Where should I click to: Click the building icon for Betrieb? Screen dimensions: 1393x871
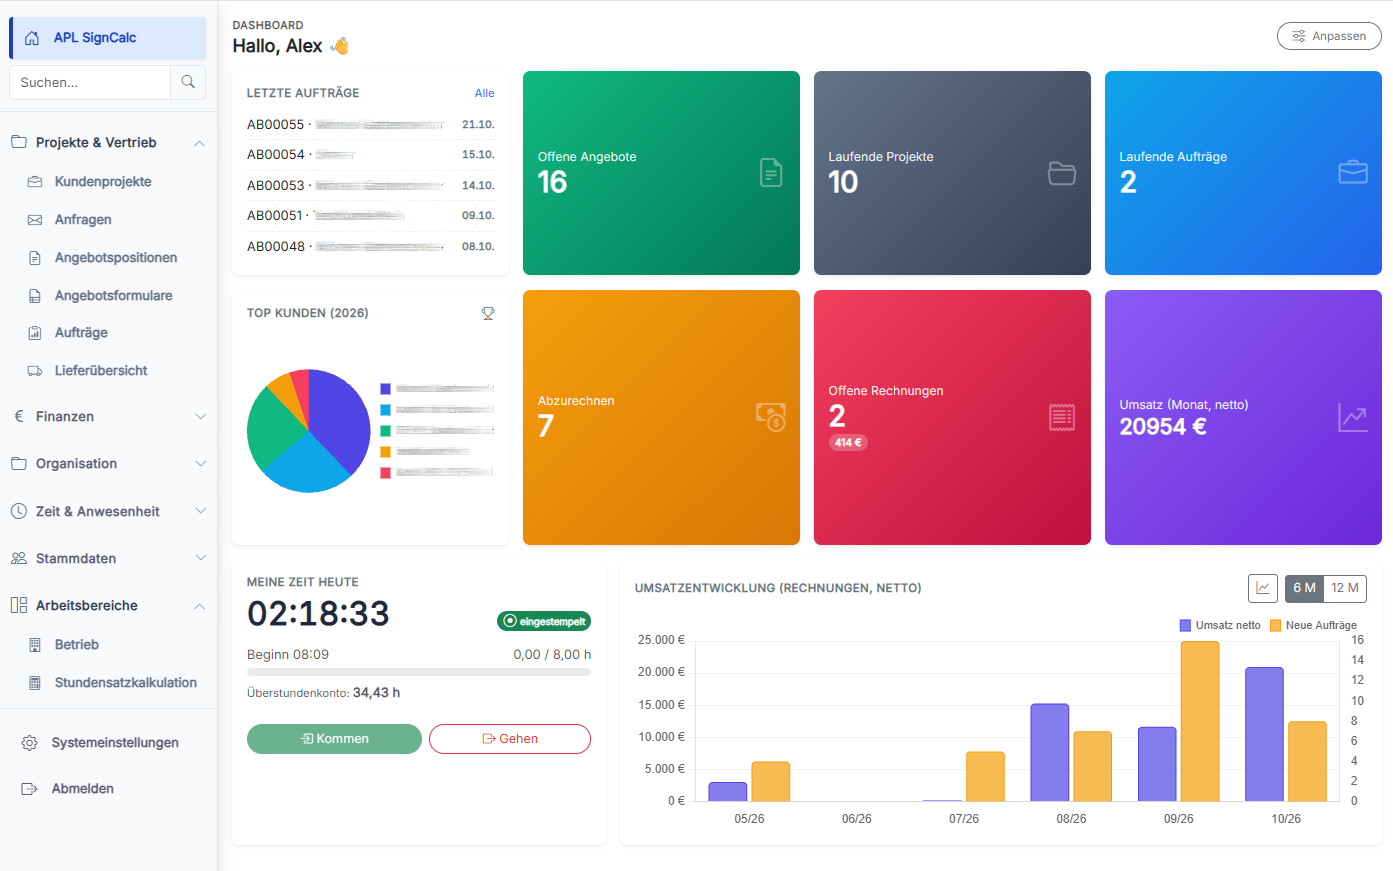click(x=35, y=645)
